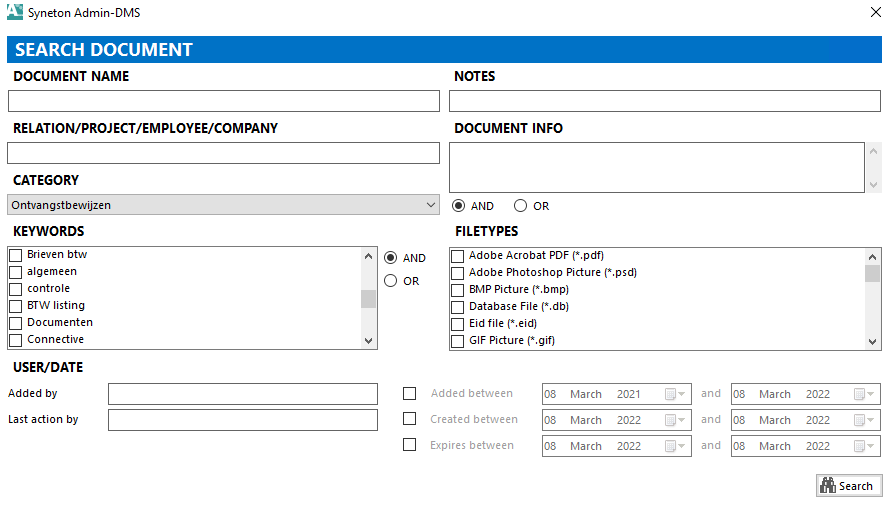
Task: Click the Syneton Admin-DMS app icon
Action: click(x=14, y=14)
